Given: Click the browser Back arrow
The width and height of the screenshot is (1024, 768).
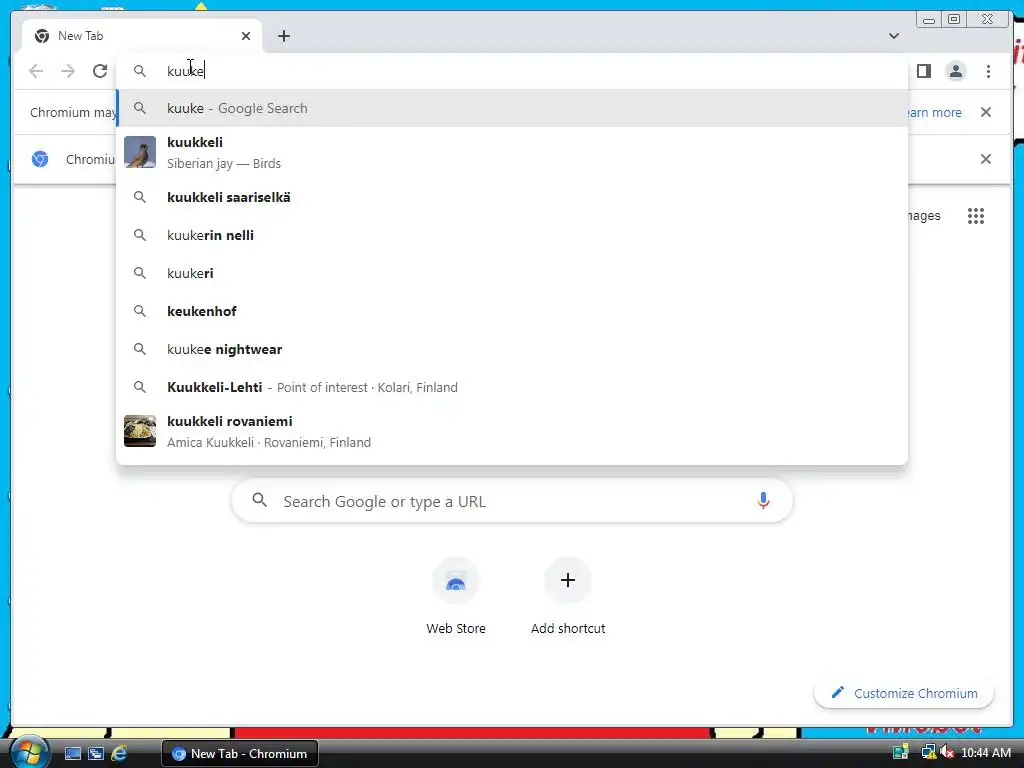Looking at the screenshot, I should pos(36,71).
